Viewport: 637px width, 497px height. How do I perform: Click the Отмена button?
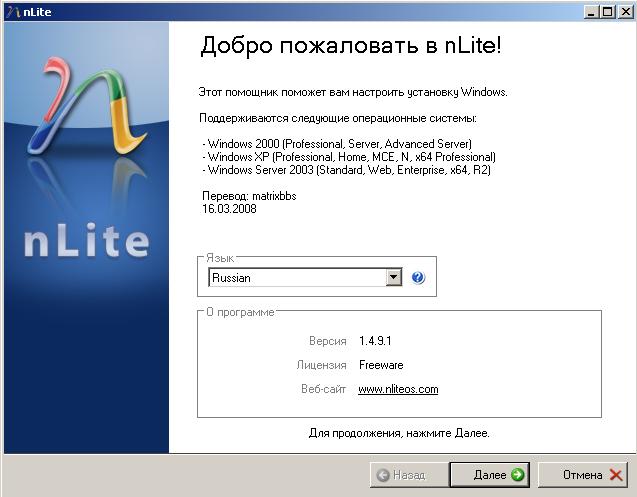pyautogui.click(x=585, y=474)
